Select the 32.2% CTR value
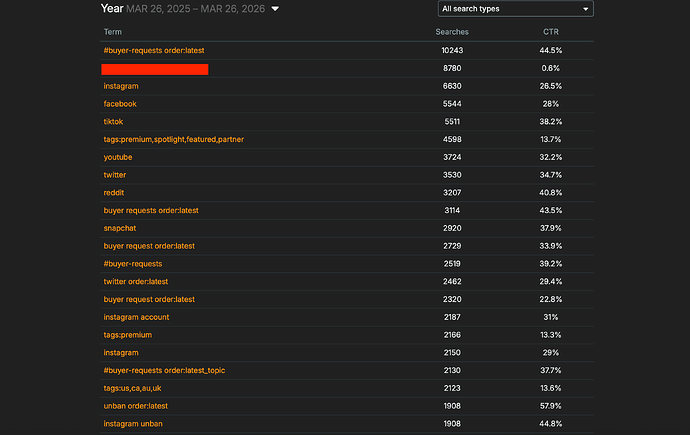 click(x=551, y=157)
